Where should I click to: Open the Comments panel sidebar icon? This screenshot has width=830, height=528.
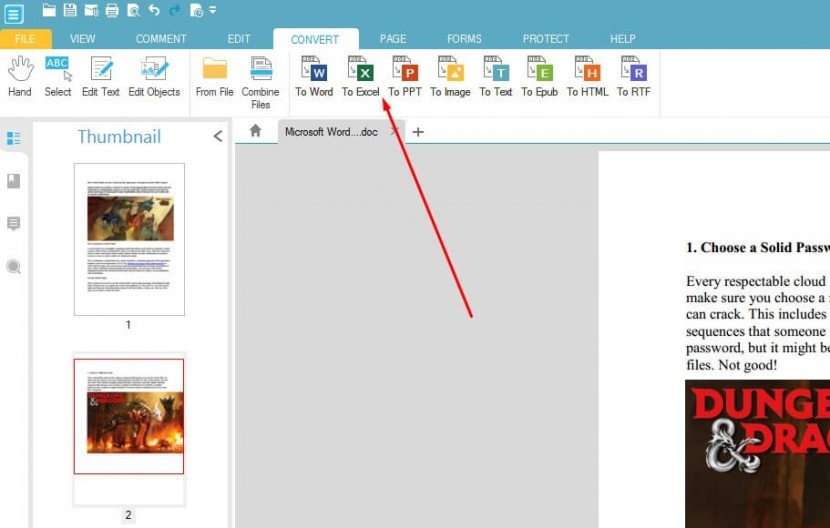pos(14,223)
